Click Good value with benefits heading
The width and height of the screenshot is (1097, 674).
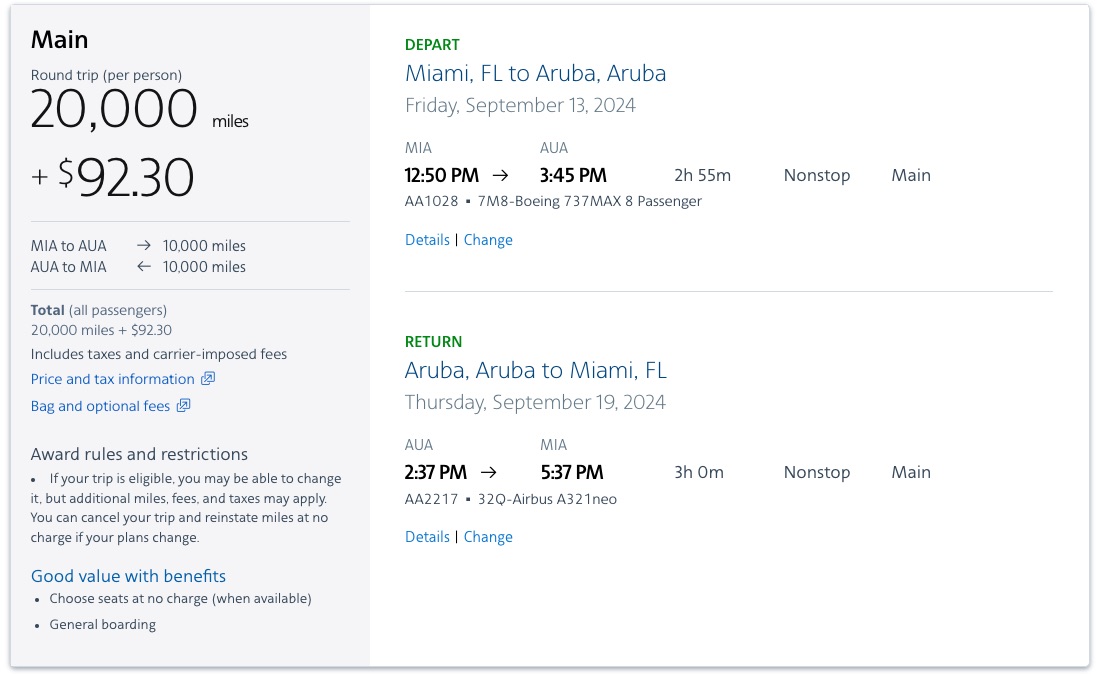(x=128, y=576)
